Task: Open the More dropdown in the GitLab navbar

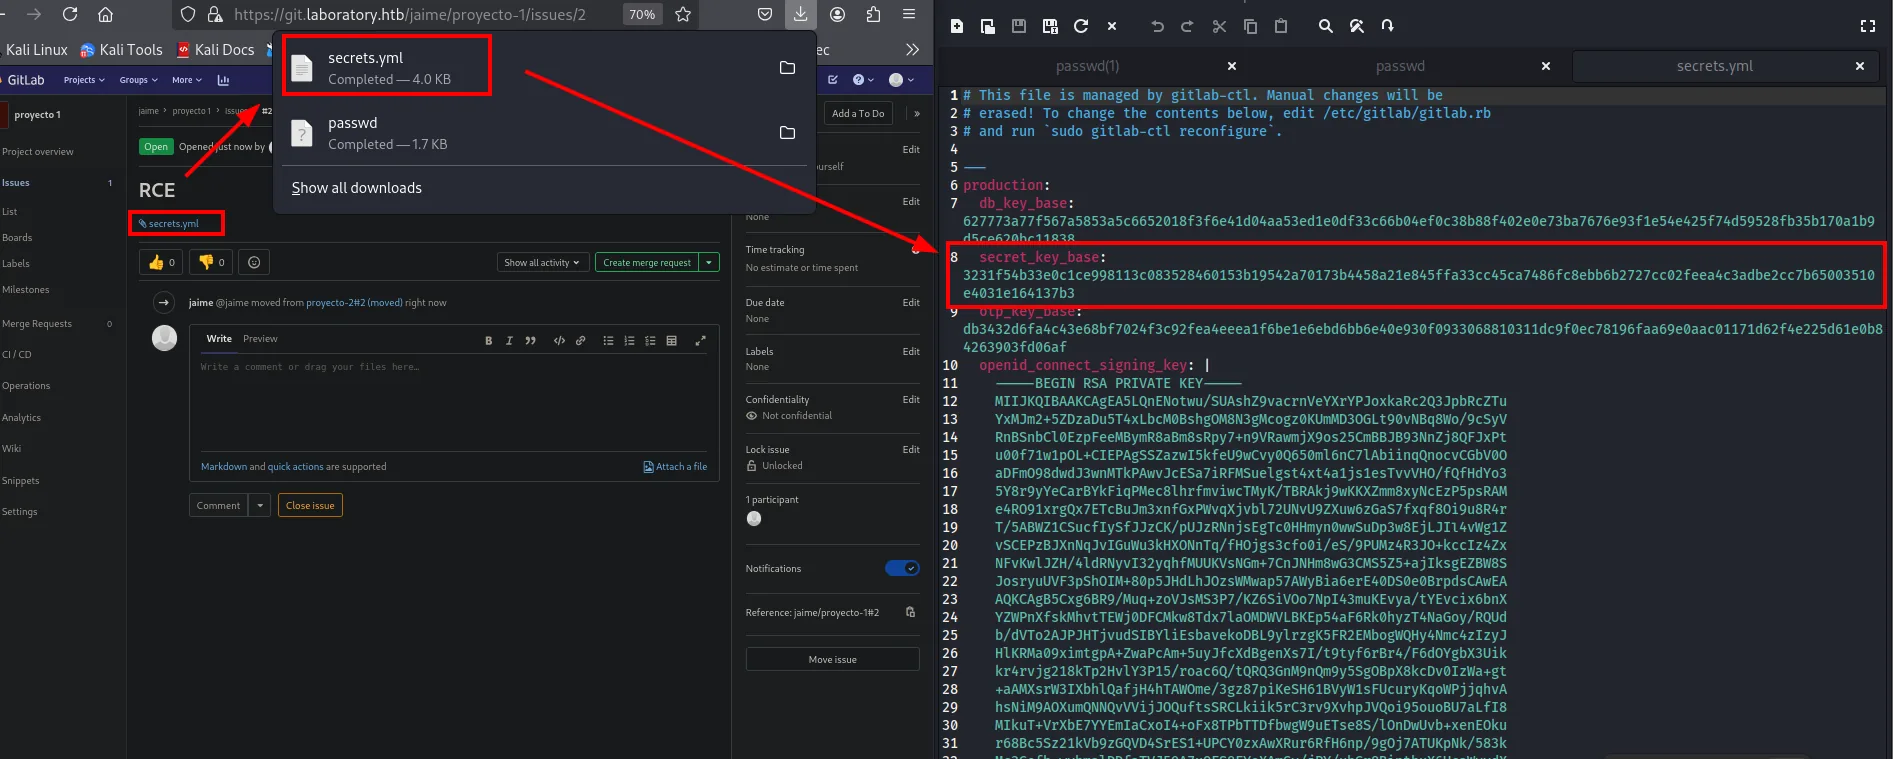Action: tap(186, 80)
